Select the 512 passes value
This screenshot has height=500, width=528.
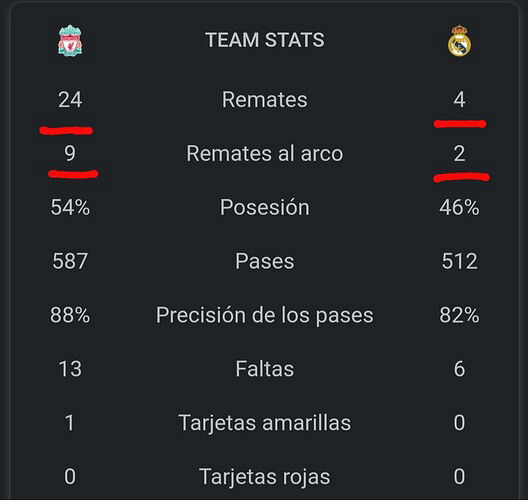pyautogui.click(x=459, y=261)
